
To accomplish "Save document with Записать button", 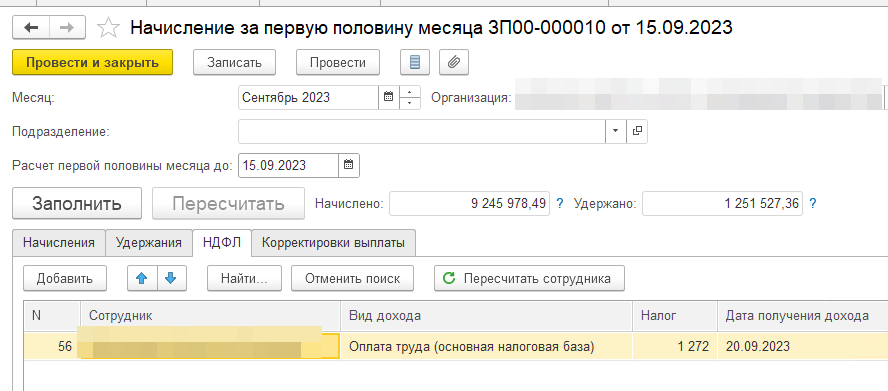I will click(234, 62).
